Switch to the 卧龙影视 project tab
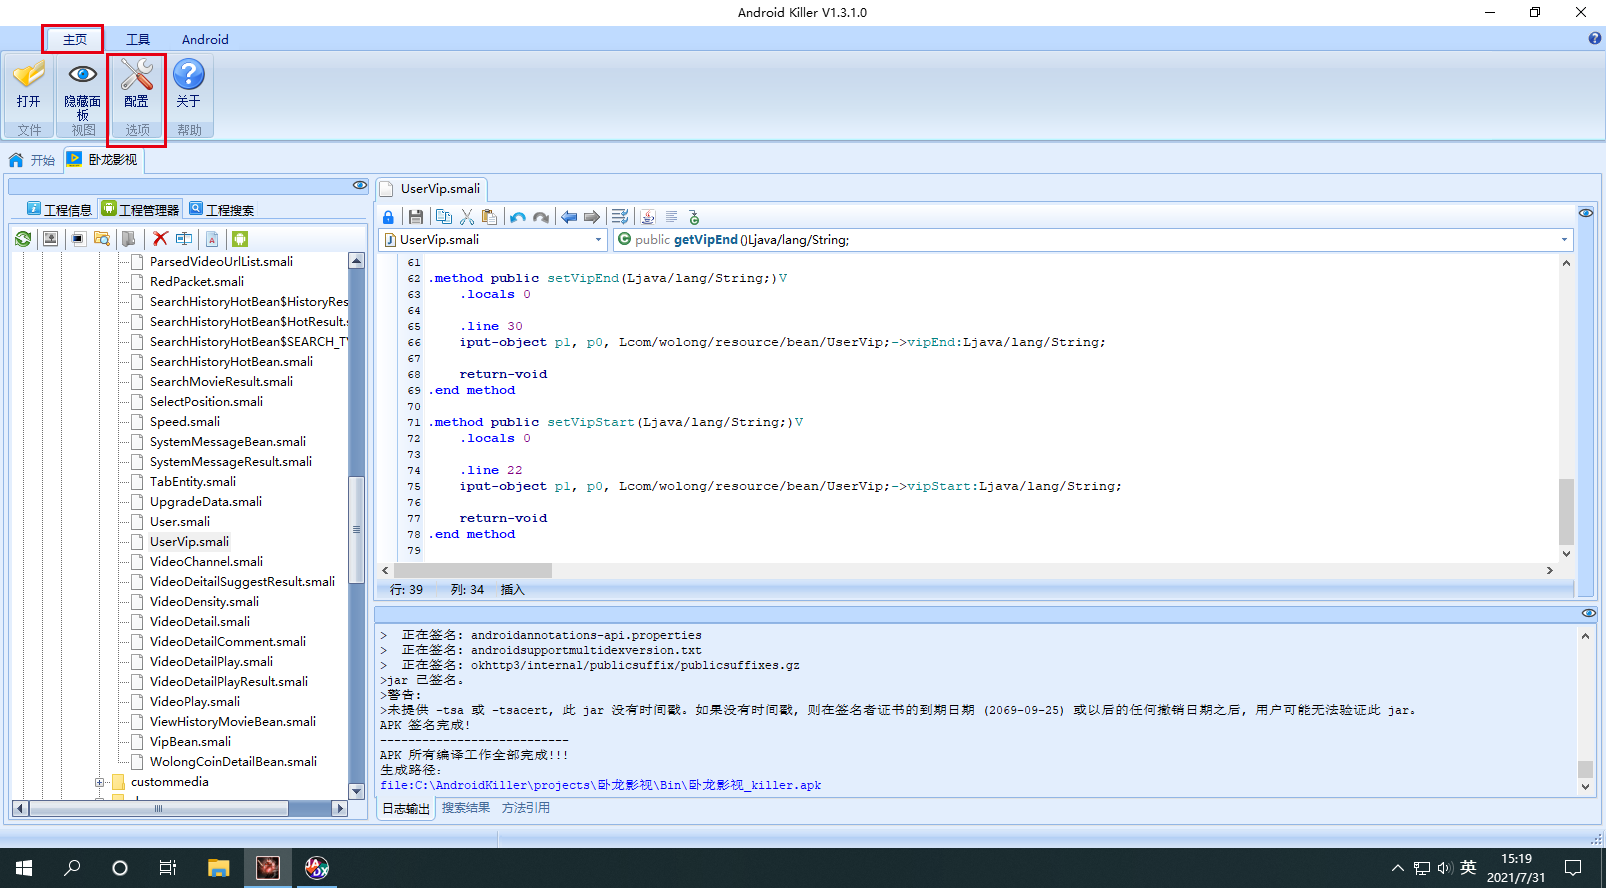Viewport: 1606px width, 888px height. click(x=102, y=160)
